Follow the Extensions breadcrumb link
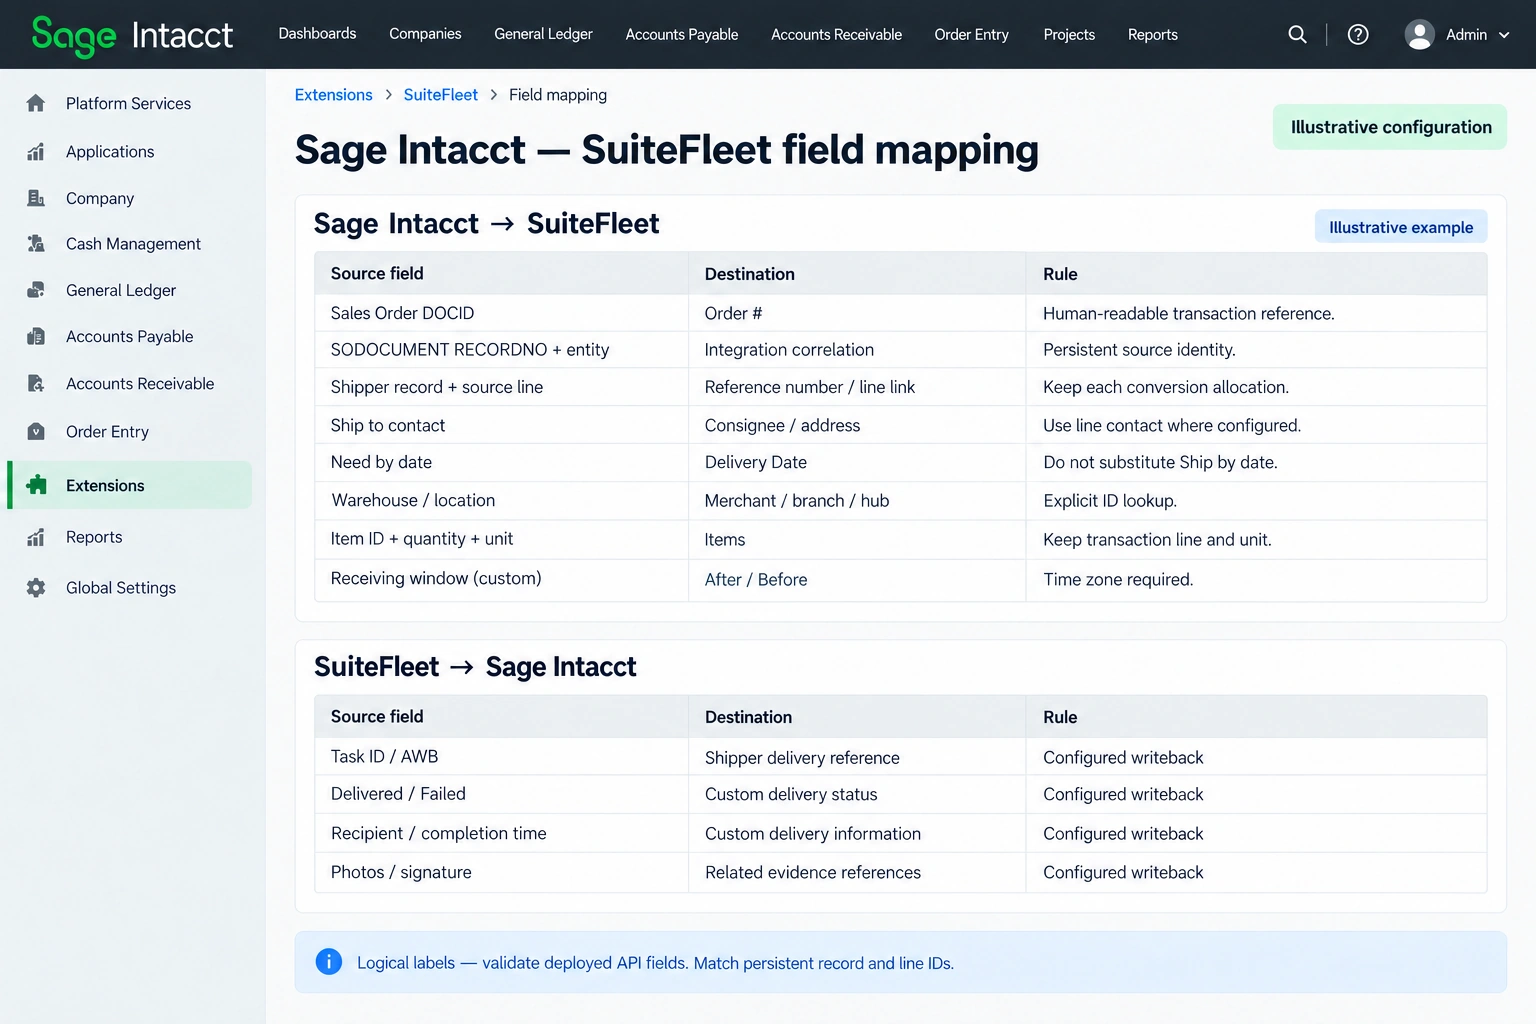The image size is (1536, 1024). pyautogui.click(x=333, y=95)
